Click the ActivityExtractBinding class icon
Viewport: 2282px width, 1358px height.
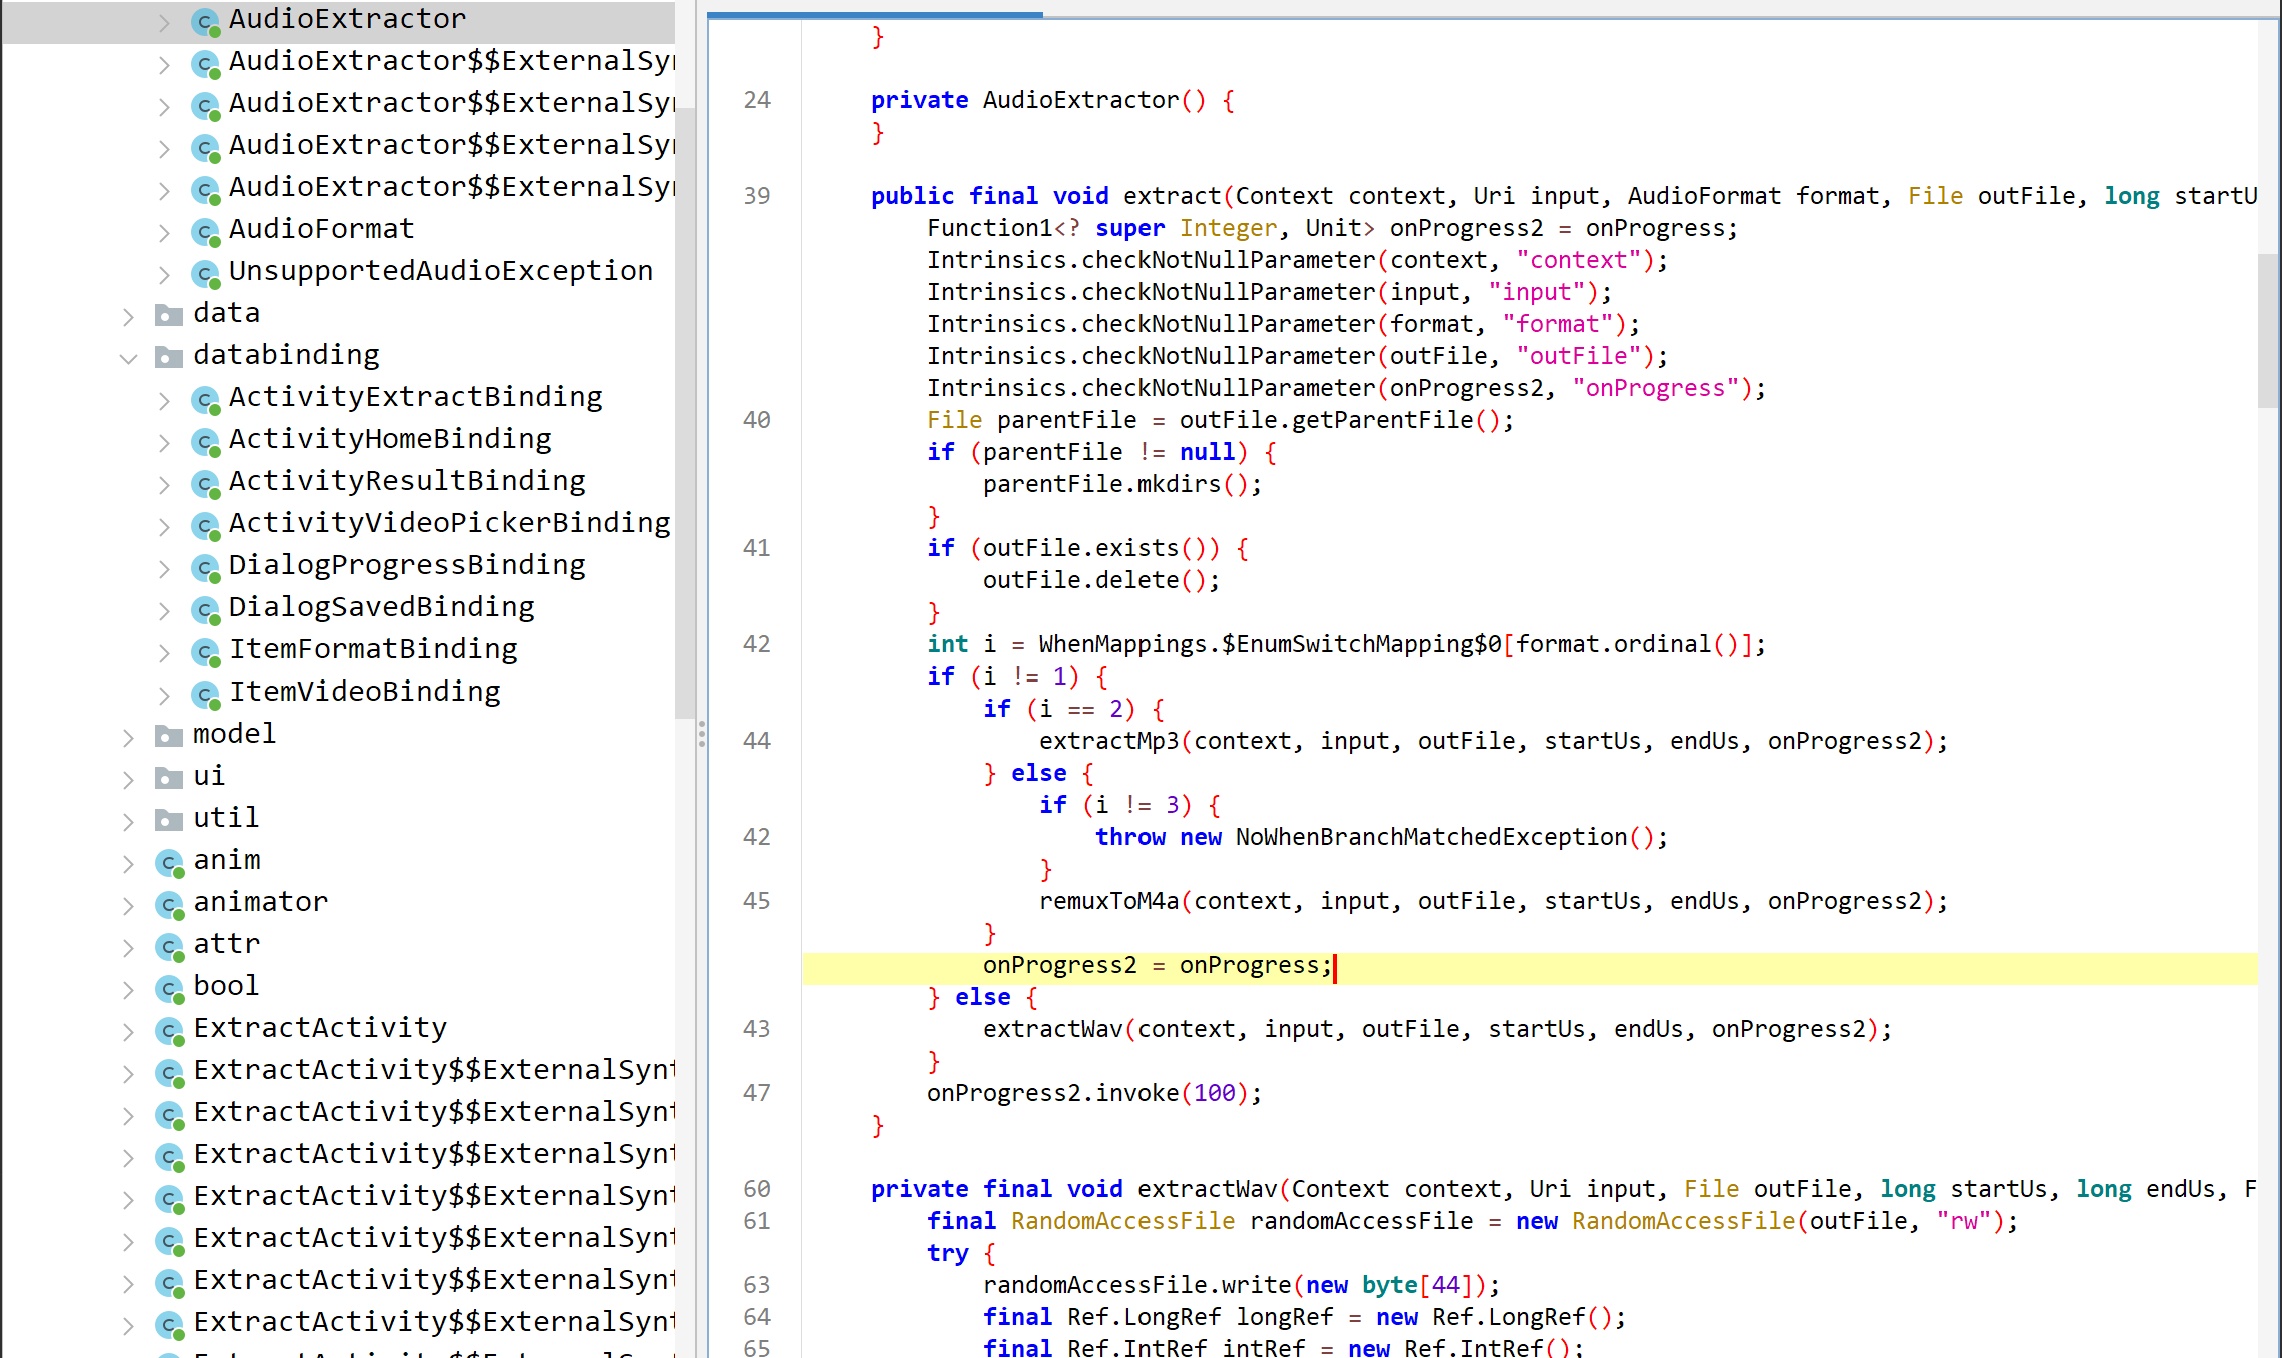coord(205,399)
